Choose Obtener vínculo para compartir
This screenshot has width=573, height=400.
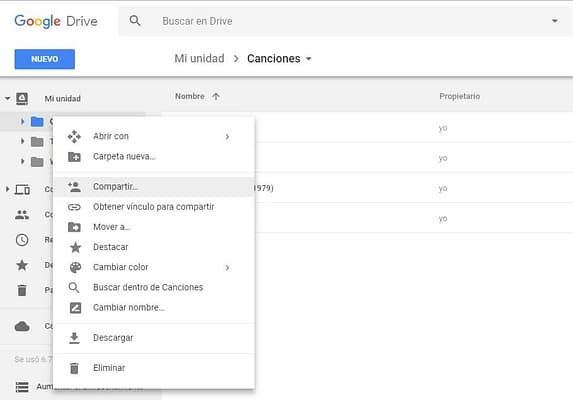[154, 207]
